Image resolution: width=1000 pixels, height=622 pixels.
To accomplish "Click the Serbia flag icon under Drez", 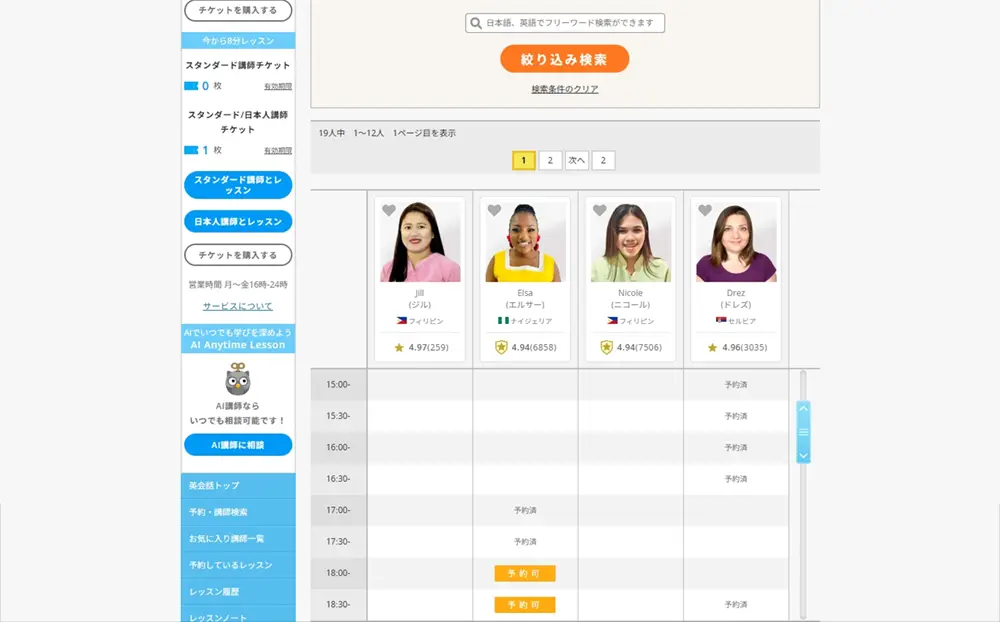I will coord(721,321).
